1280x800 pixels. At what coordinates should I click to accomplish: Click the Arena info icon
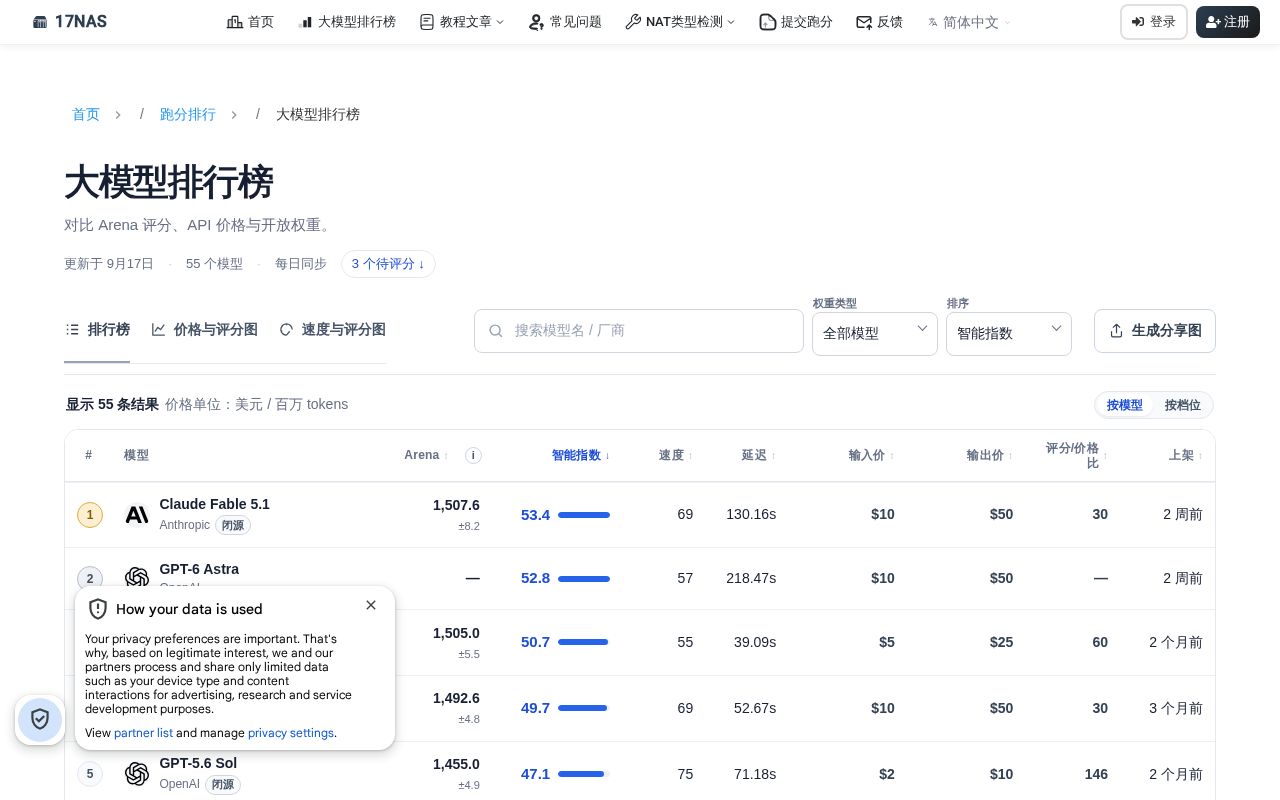tap(473, 455)
